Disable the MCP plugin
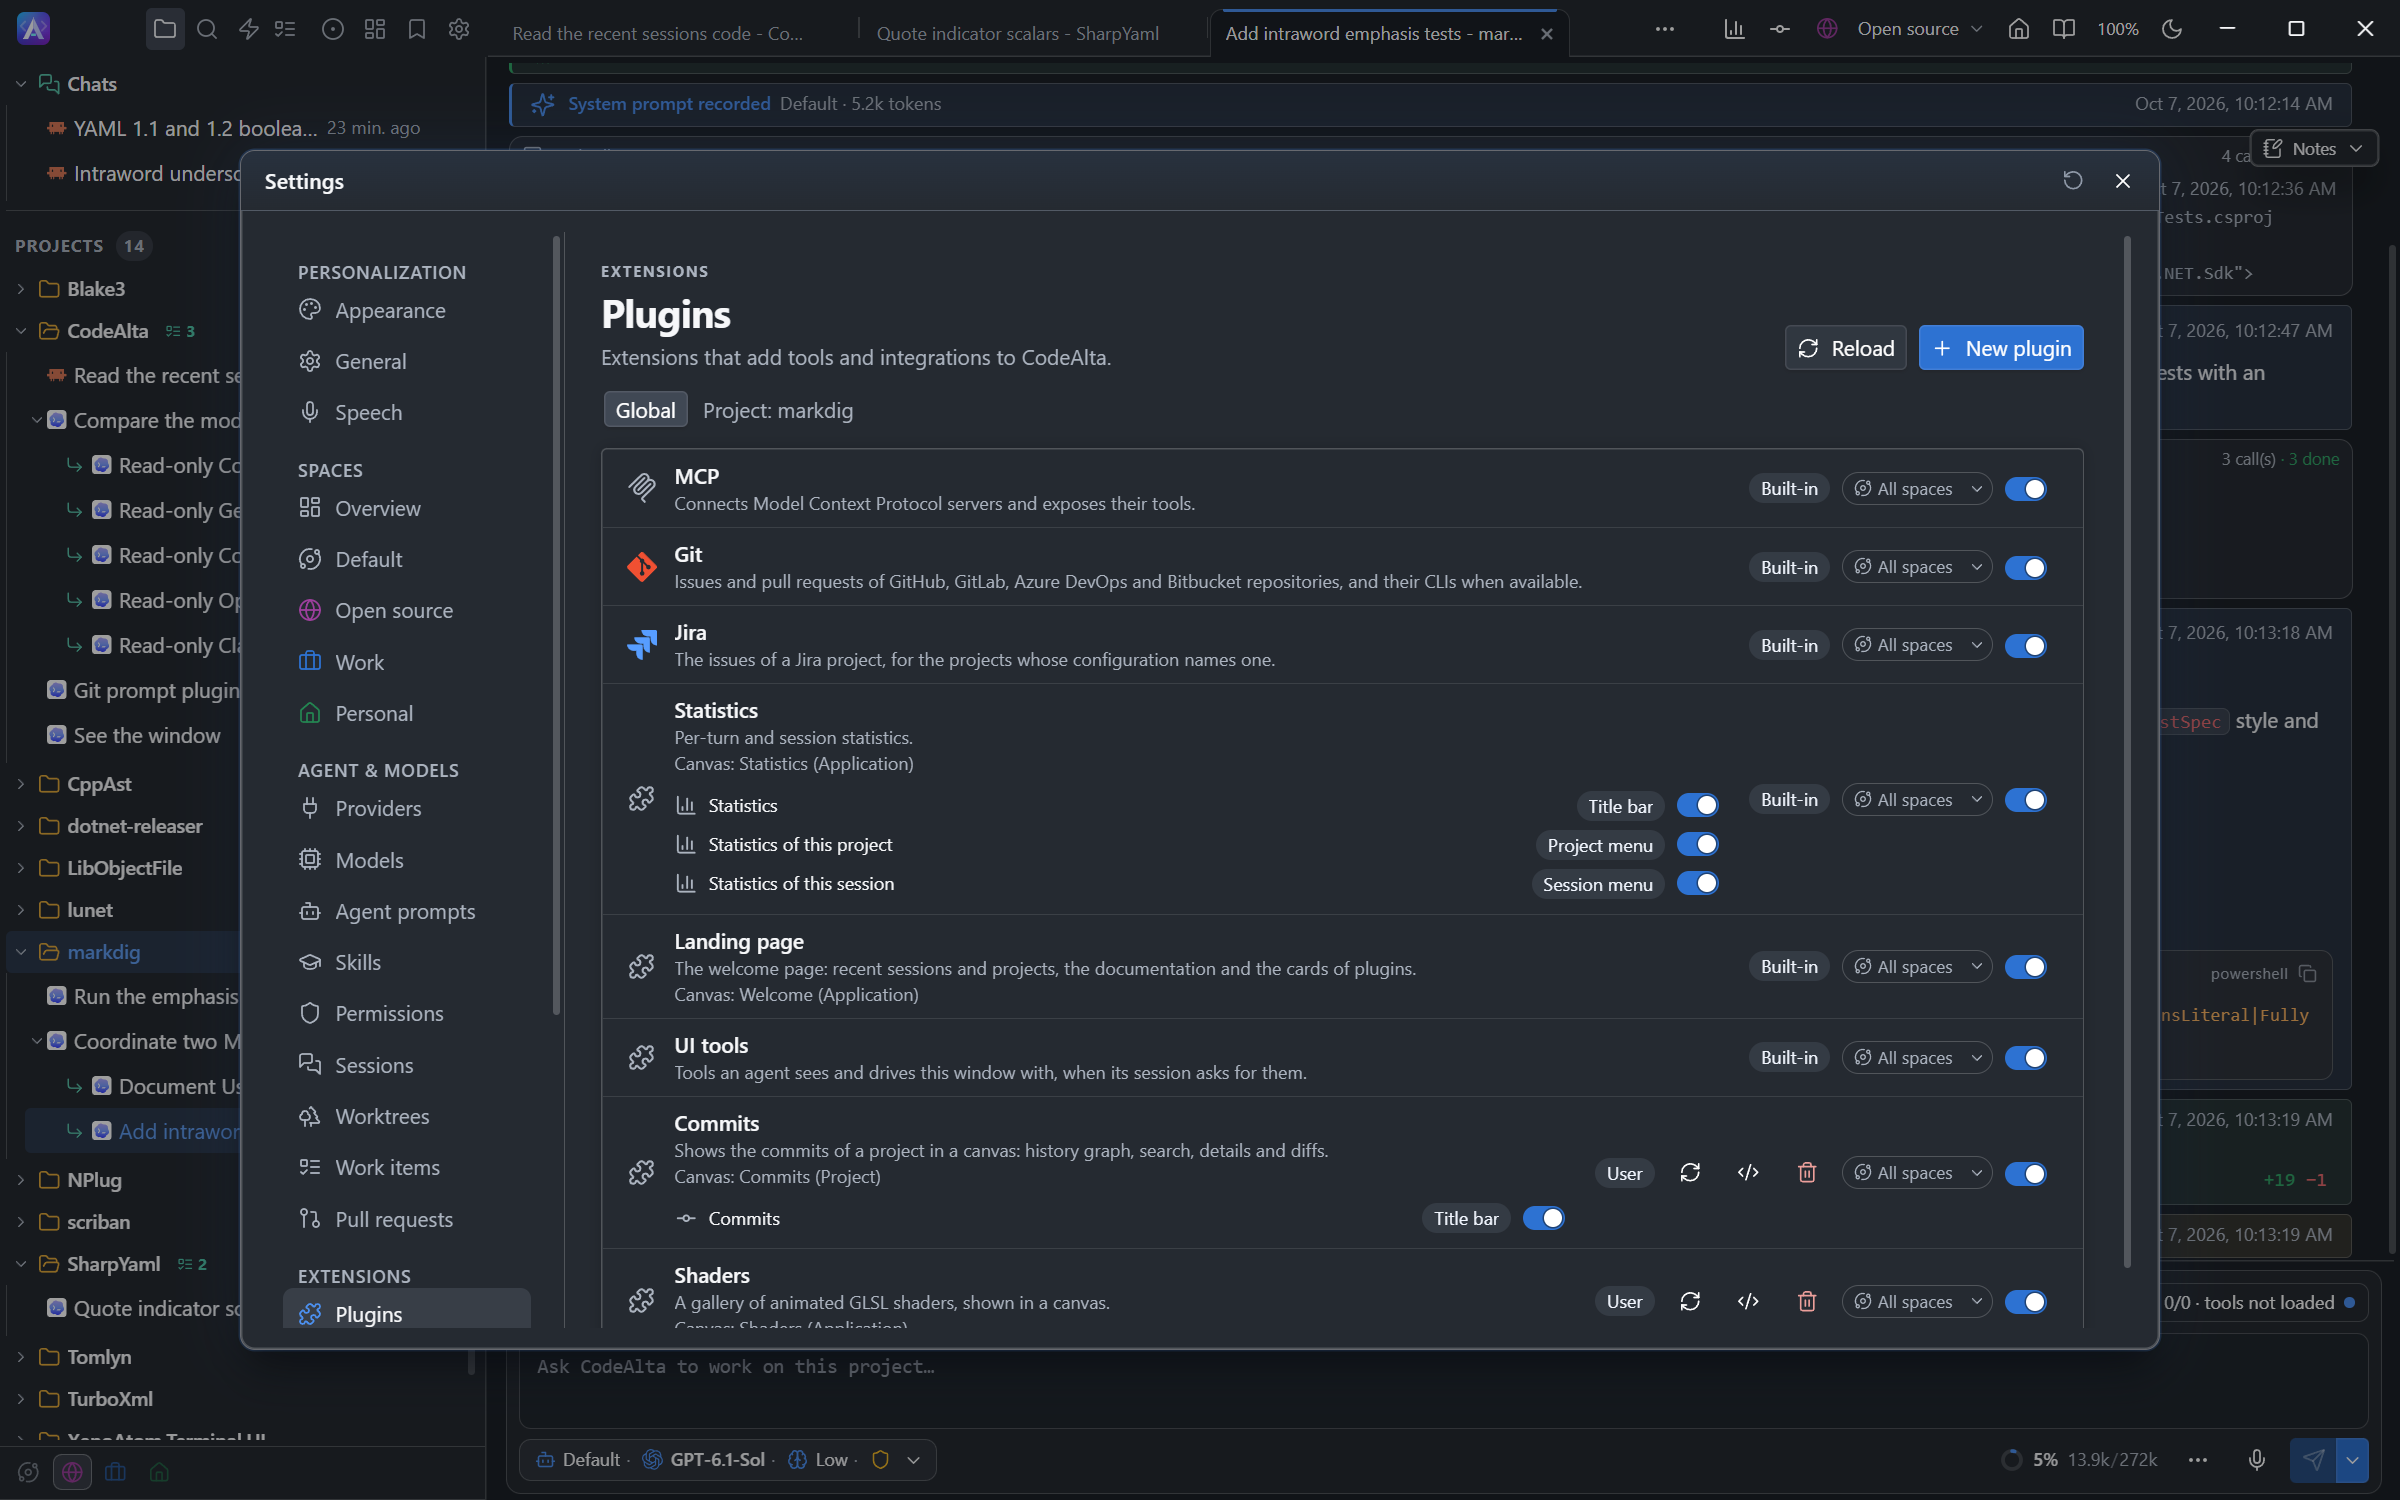 [2026, 489]
